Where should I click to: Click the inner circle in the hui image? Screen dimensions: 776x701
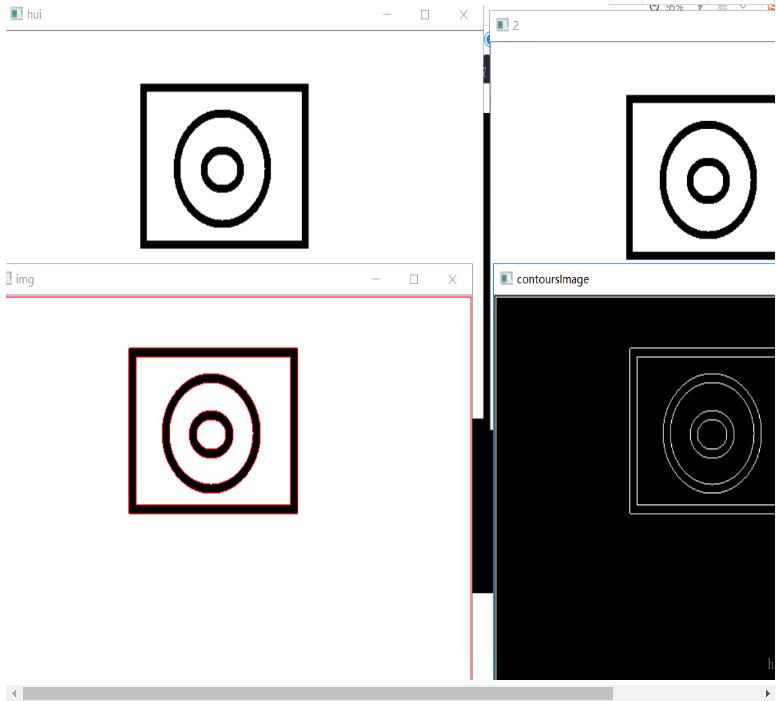(222, 169)
